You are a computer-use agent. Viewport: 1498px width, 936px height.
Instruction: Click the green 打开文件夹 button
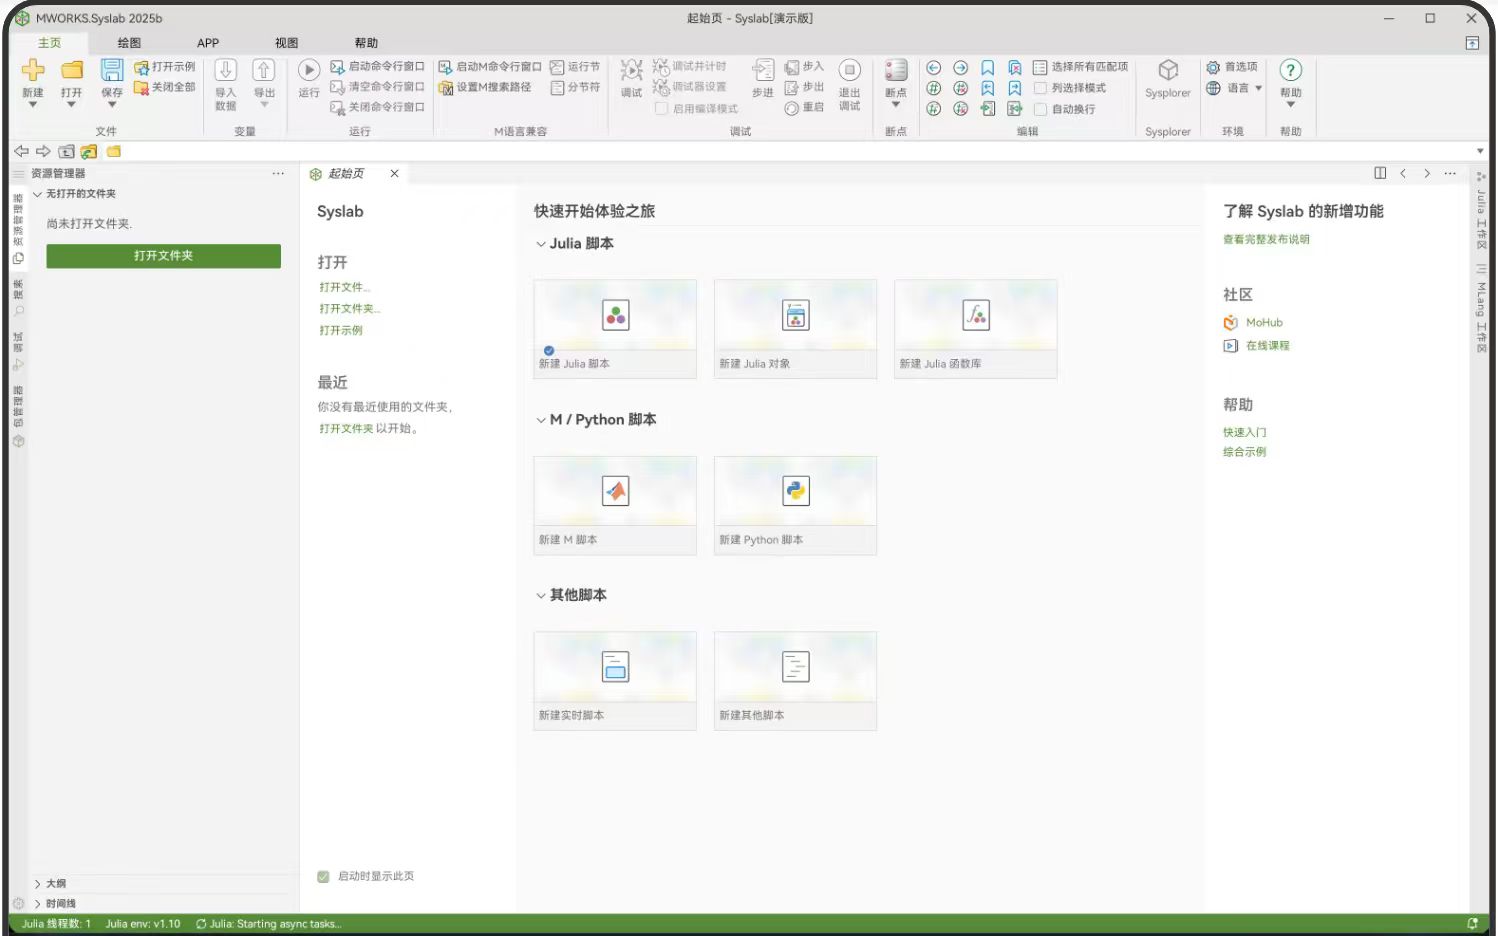[164, 256]
